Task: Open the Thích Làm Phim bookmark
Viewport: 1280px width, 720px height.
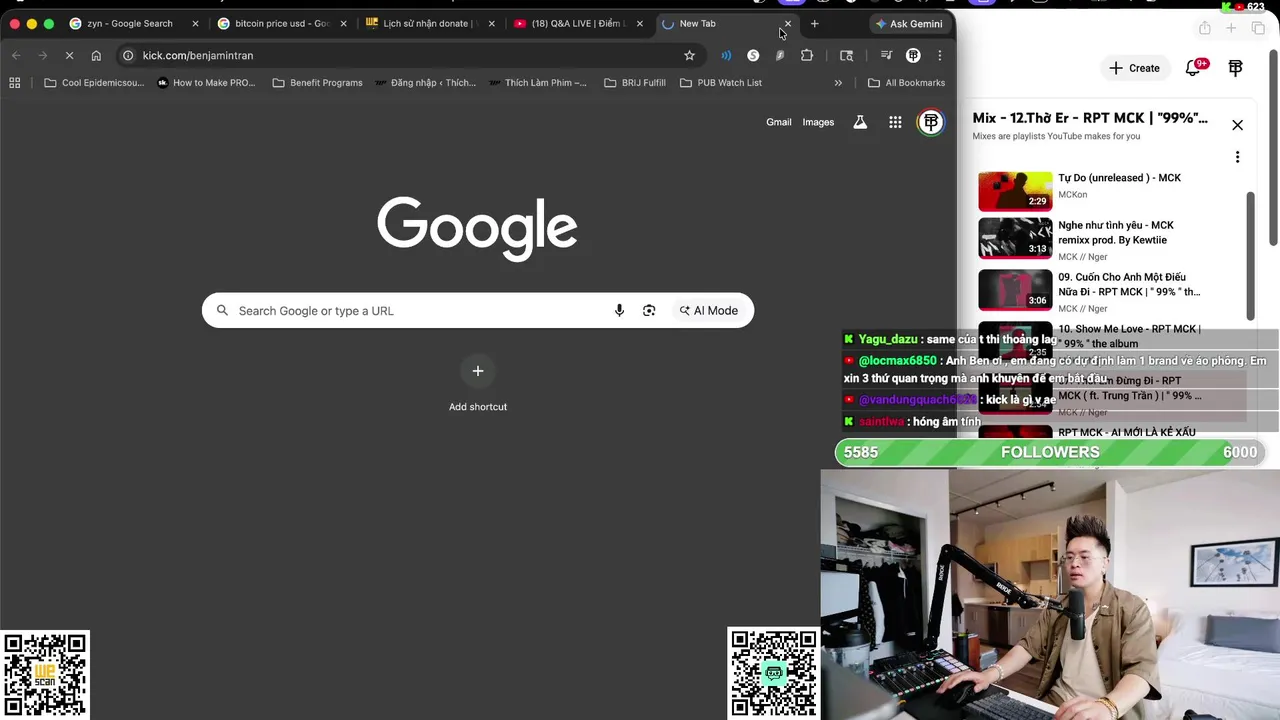Action: (x=538, y=83)
